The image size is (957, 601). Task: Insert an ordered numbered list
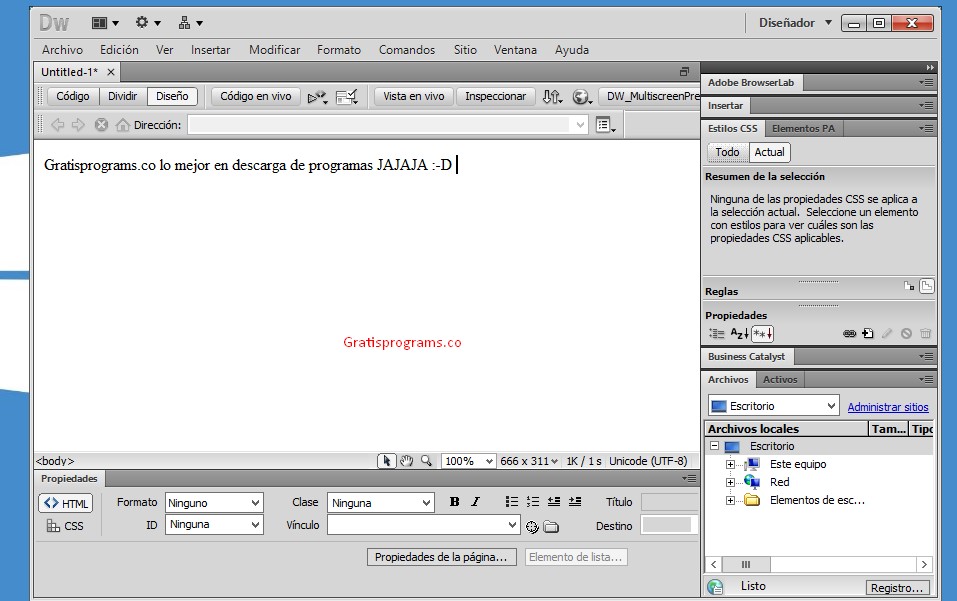(533, 502)
